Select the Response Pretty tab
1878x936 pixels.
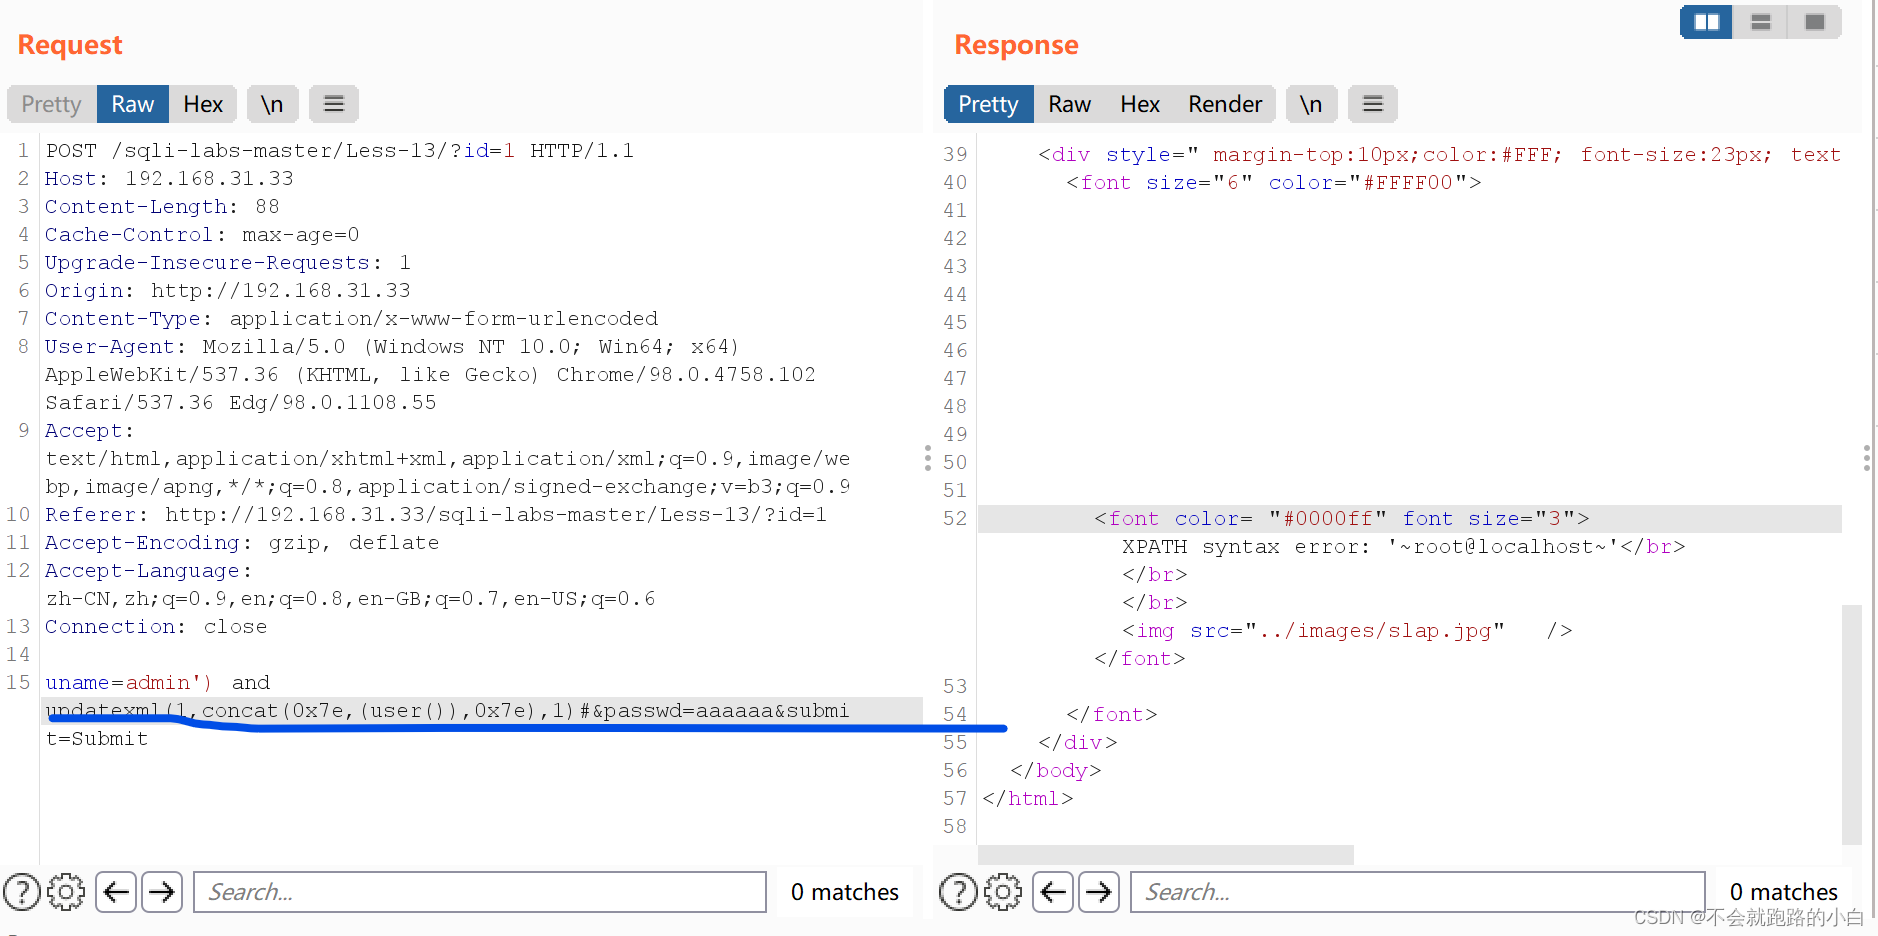(x=988, y=104)
